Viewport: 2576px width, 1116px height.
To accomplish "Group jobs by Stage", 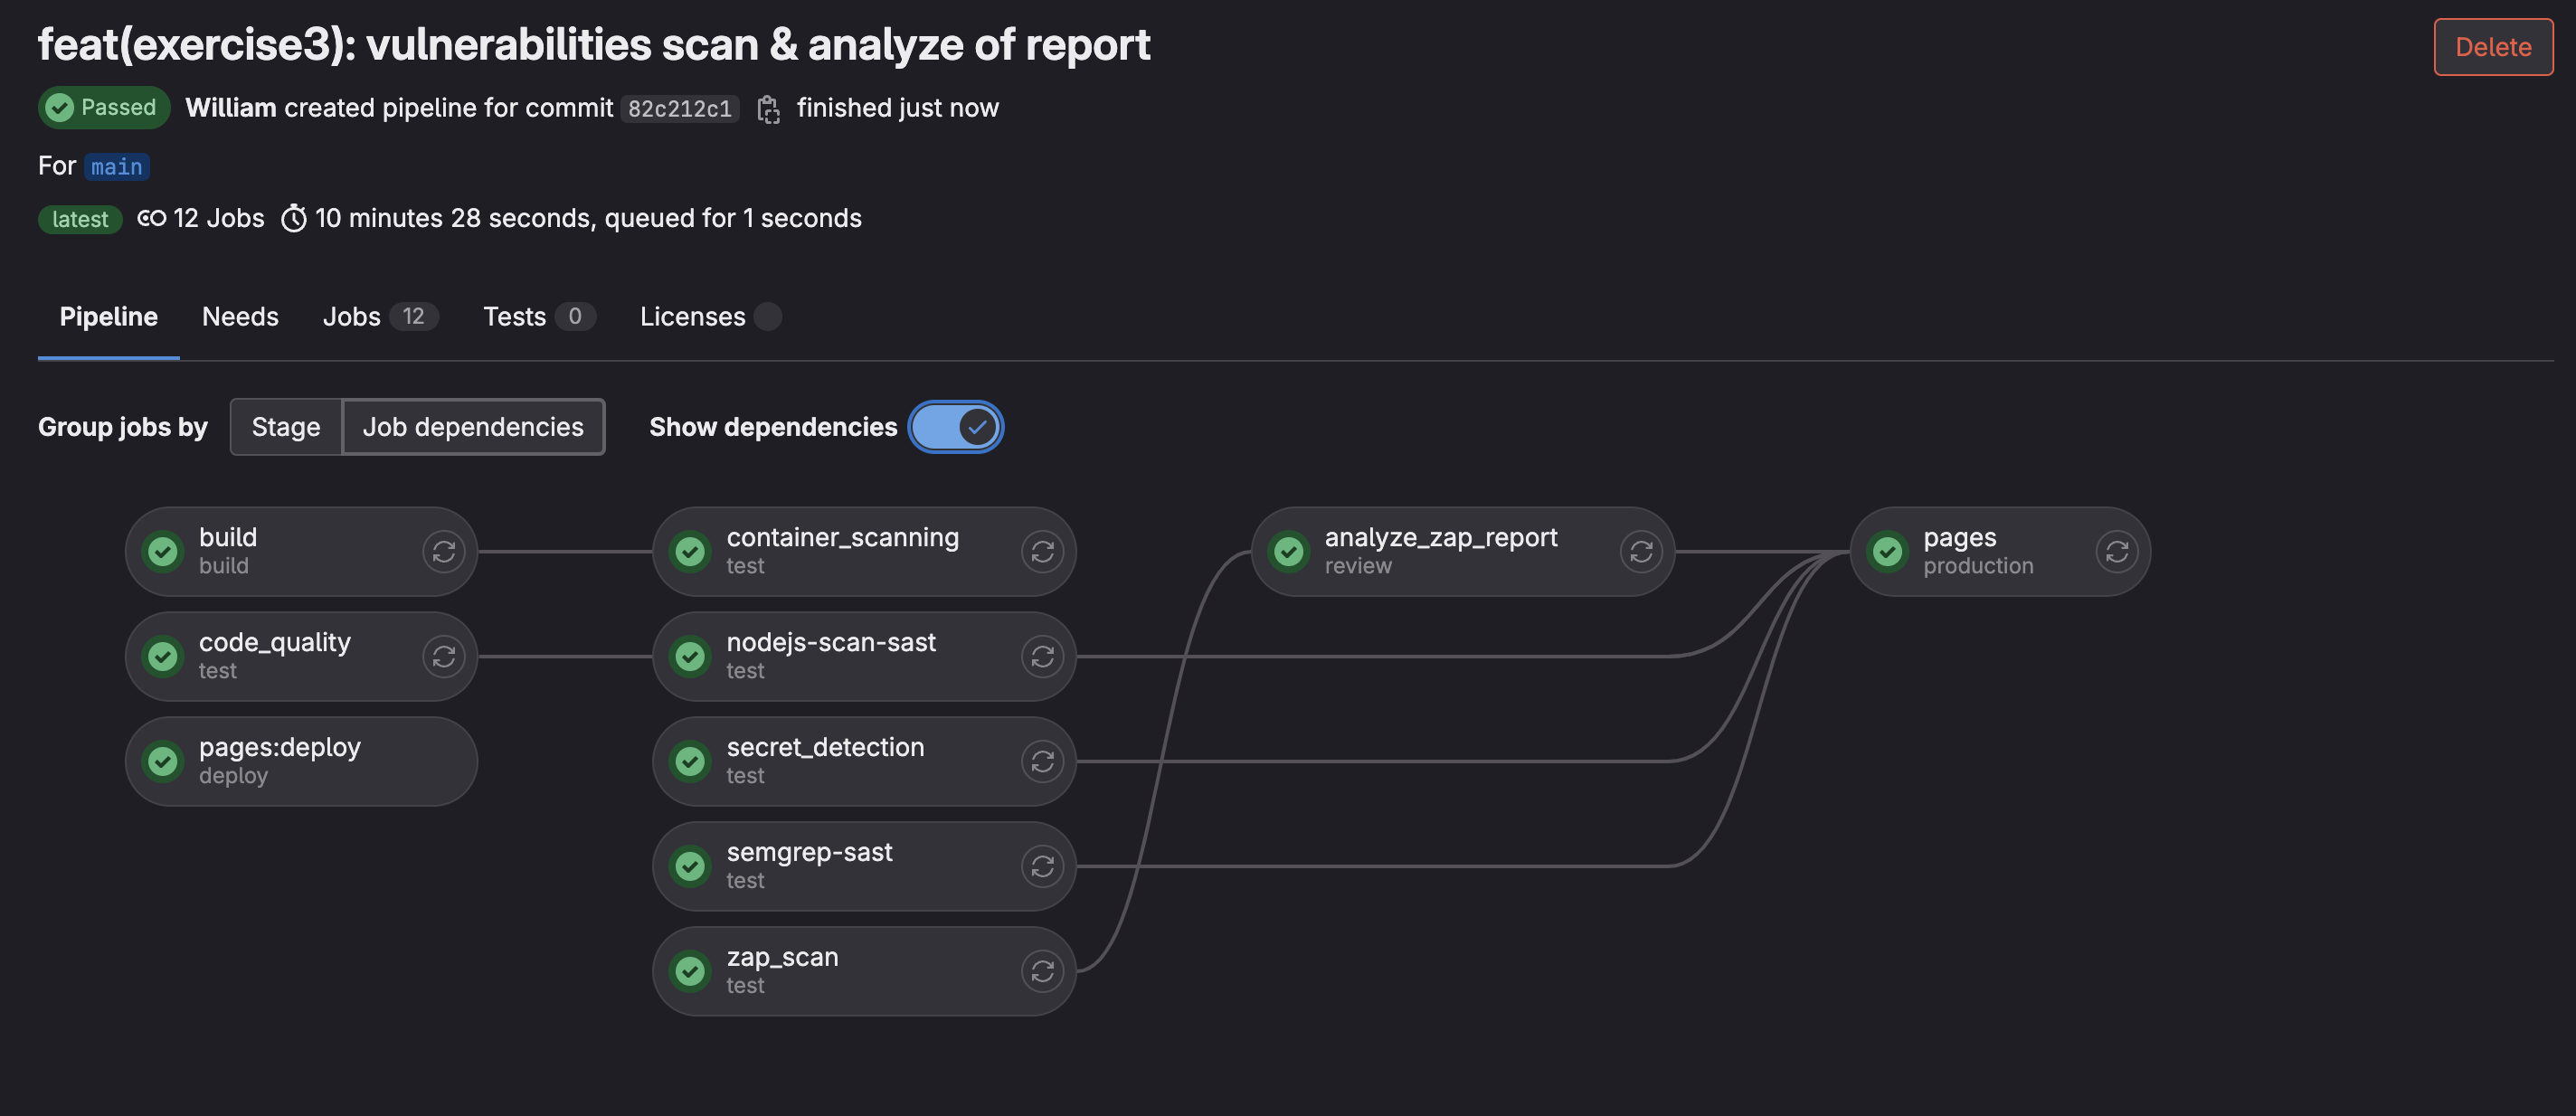I will click(286, 427).
